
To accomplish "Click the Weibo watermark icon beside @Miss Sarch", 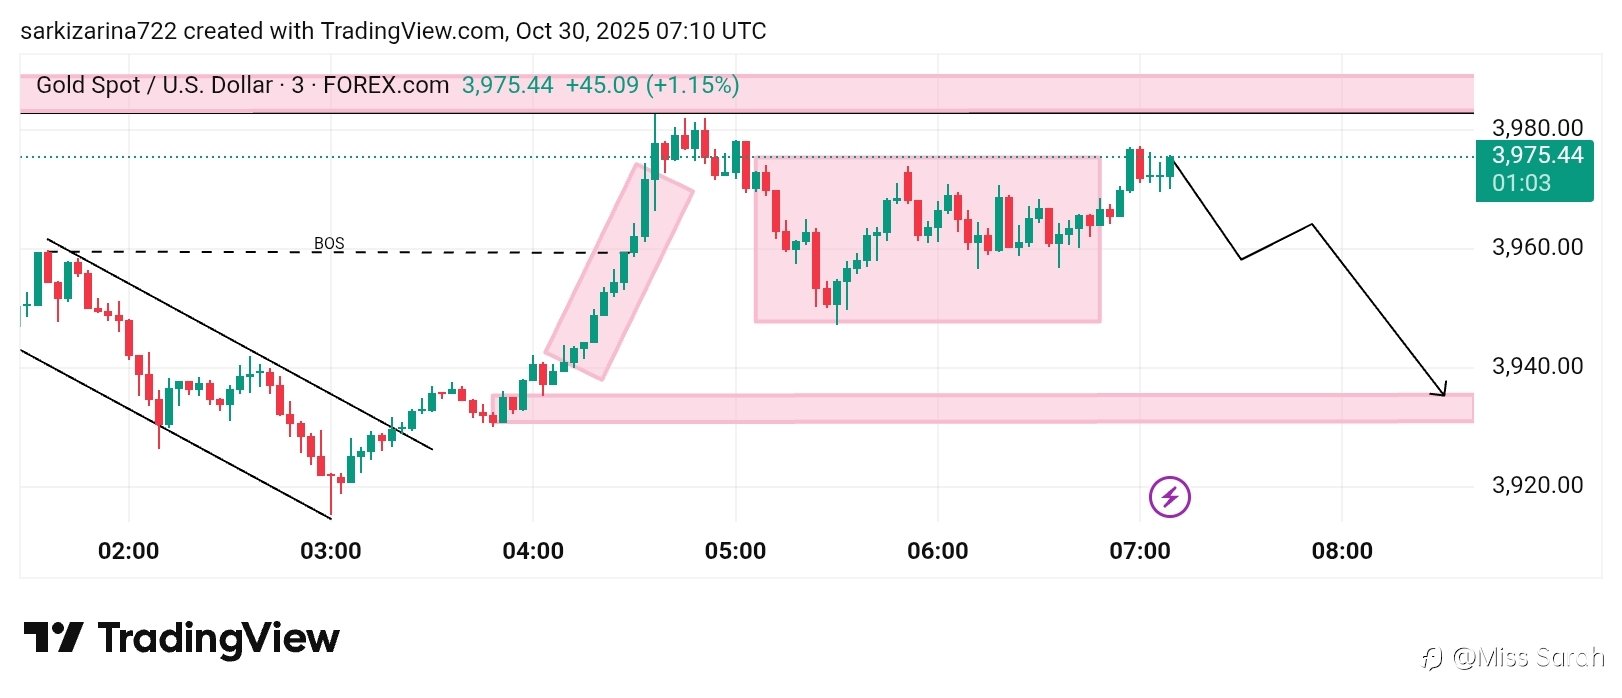I will tap(1432, 657).
